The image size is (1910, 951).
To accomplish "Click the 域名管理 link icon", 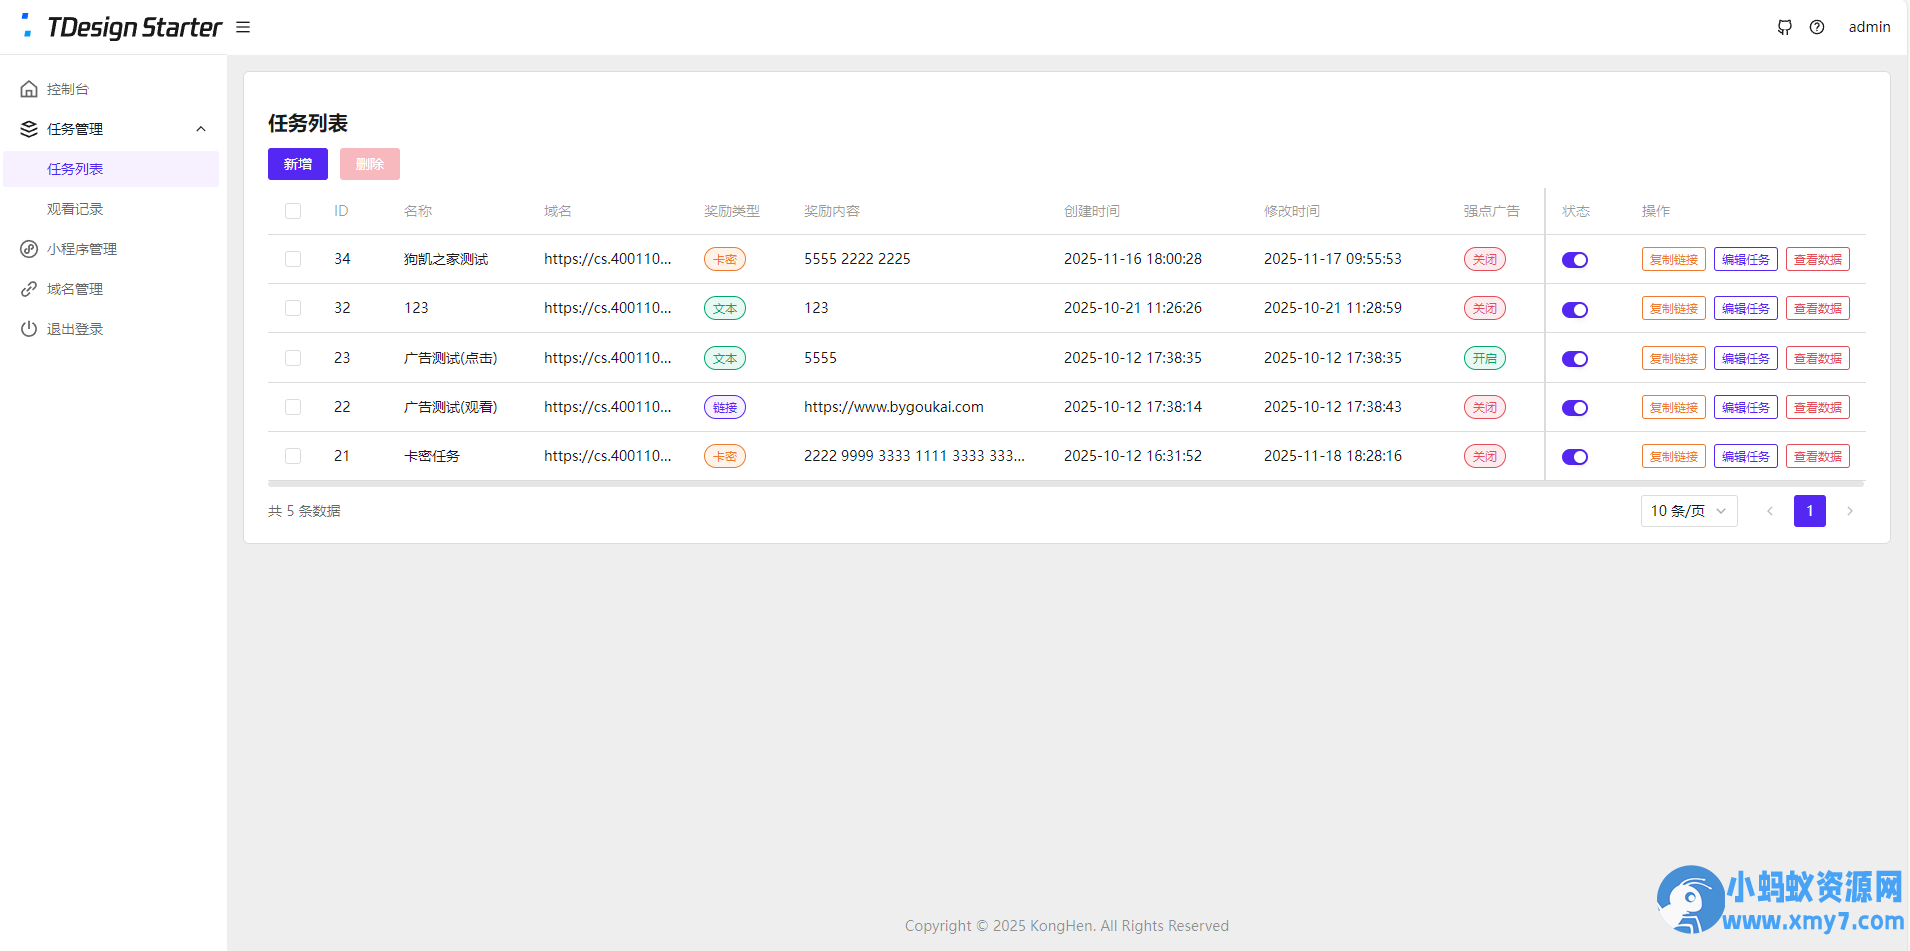I will pyautogui.click(x=29, y=289).
